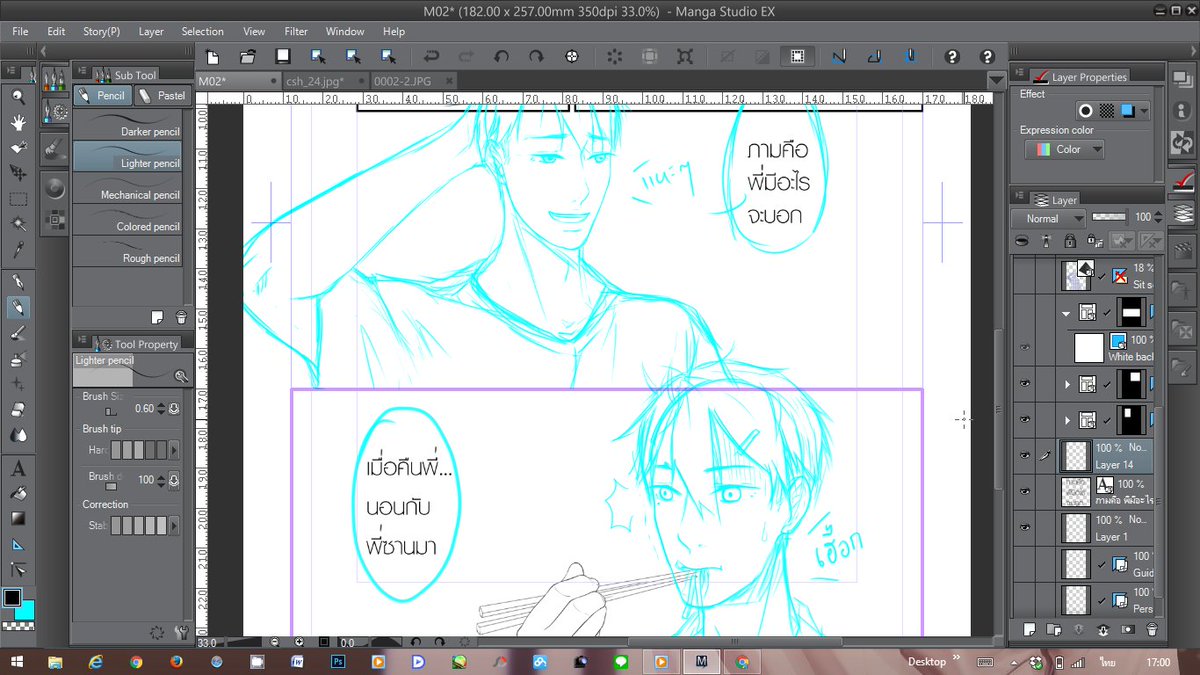Select the Zoom magnifier tool

18,97
